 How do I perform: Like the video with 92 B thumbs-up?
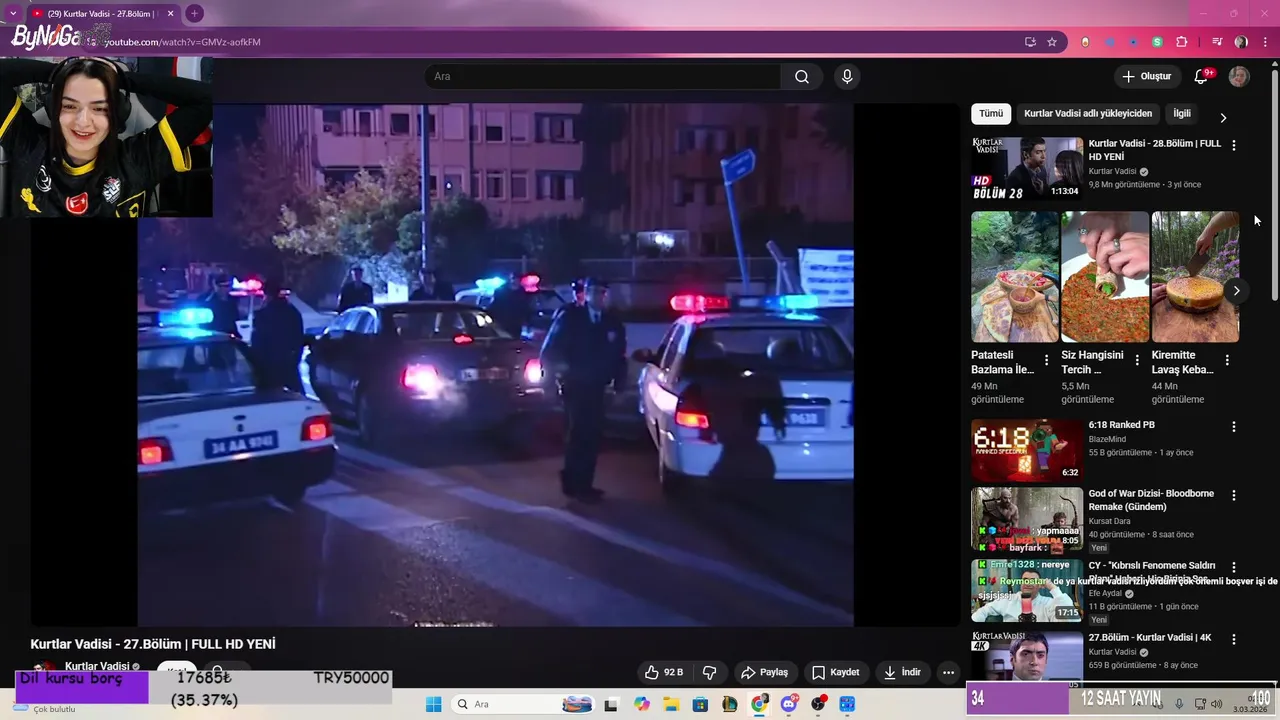pyautogui.click(x=664, y=672)
